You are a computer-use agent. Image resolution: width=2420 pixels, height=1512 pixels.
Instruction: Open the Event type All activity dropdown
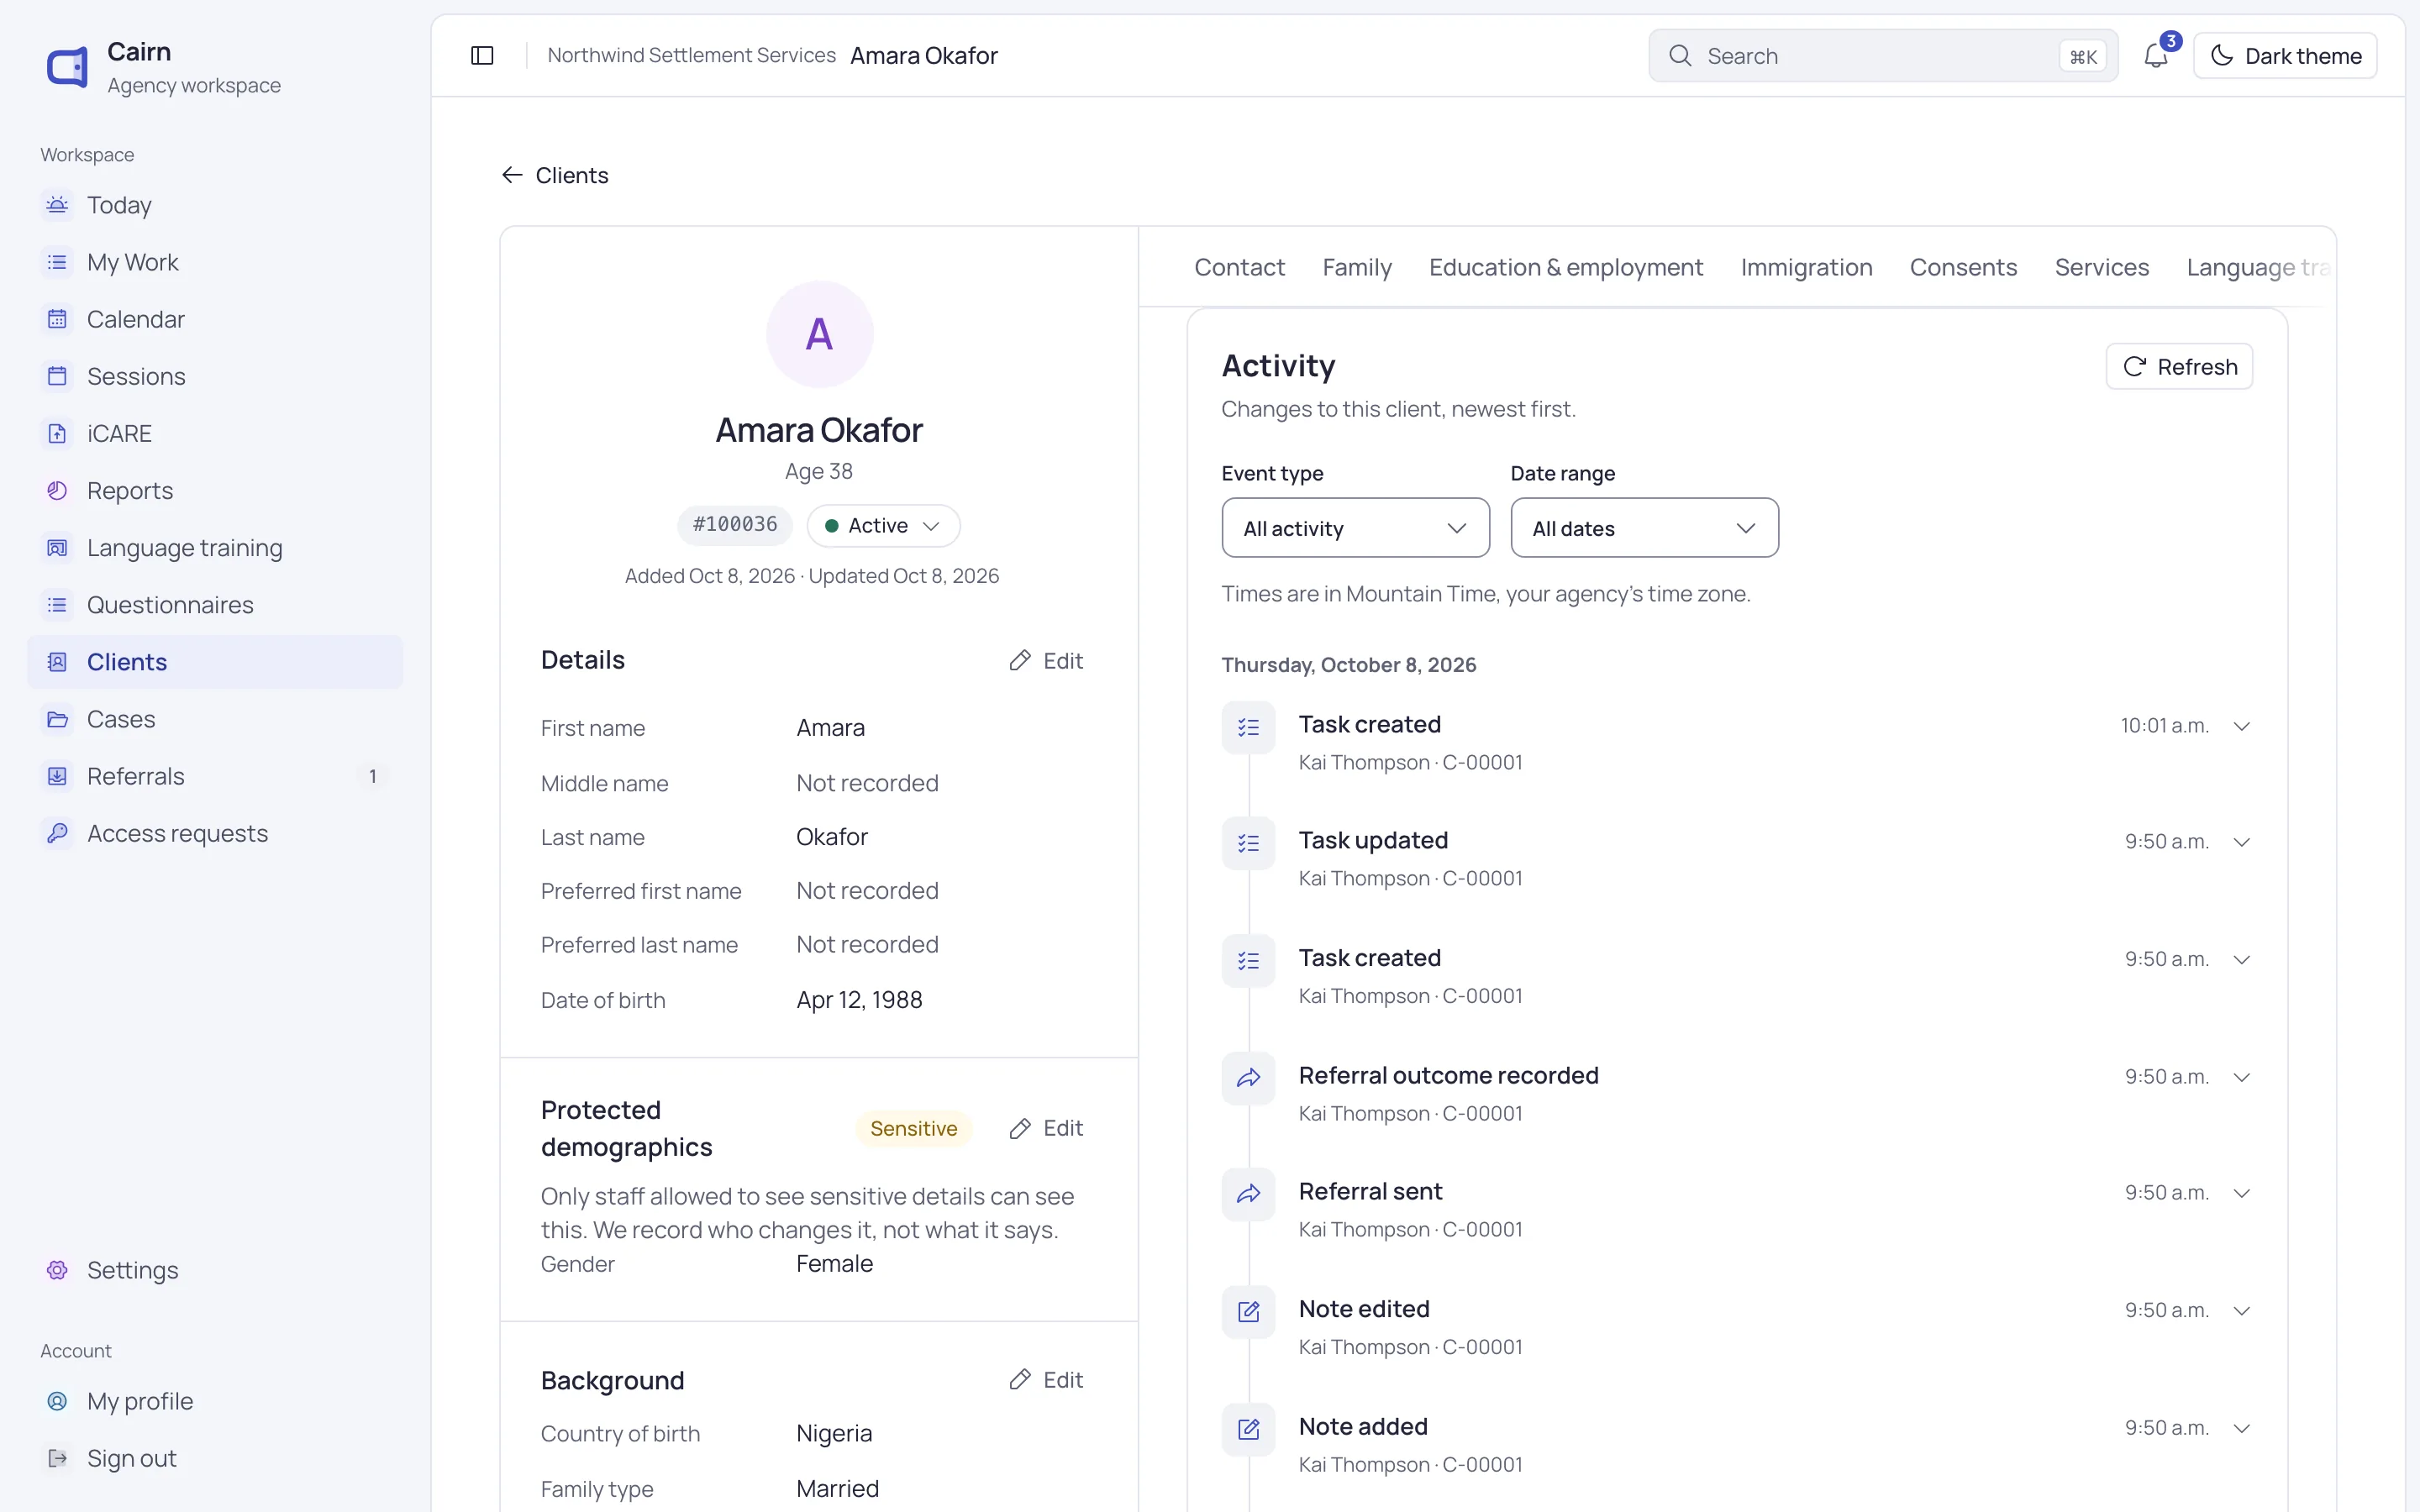(1355, 528)
